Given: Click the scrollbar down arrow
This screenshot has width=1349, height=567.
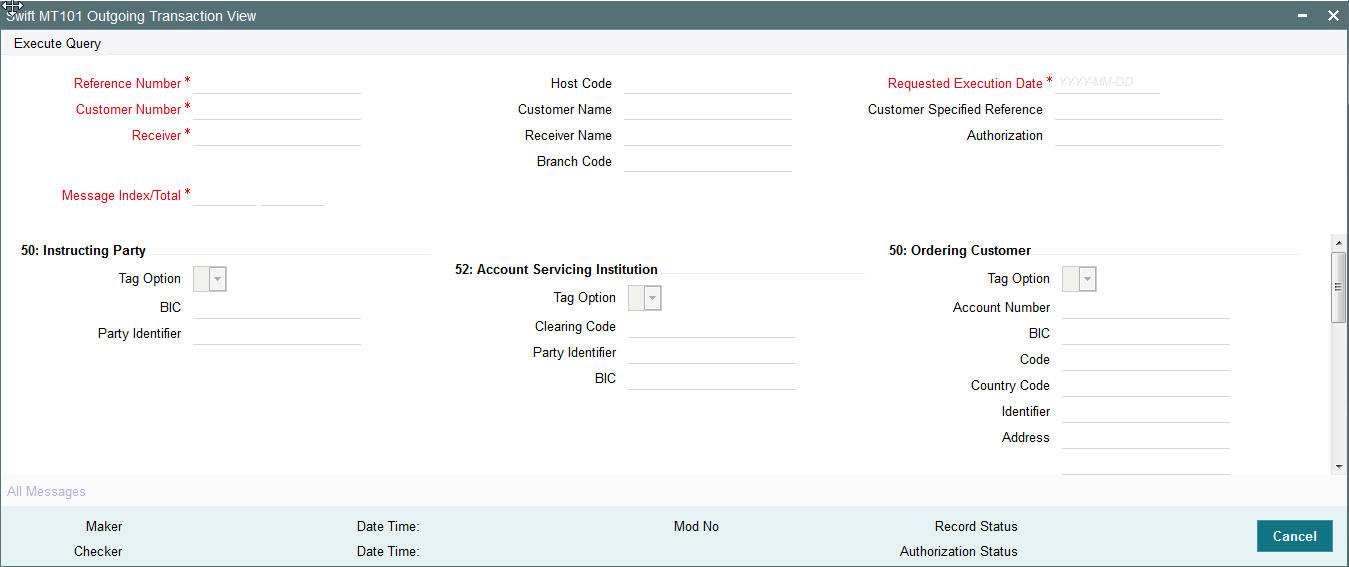Looking at the screenshot, I should click(x=1339, y=467).
